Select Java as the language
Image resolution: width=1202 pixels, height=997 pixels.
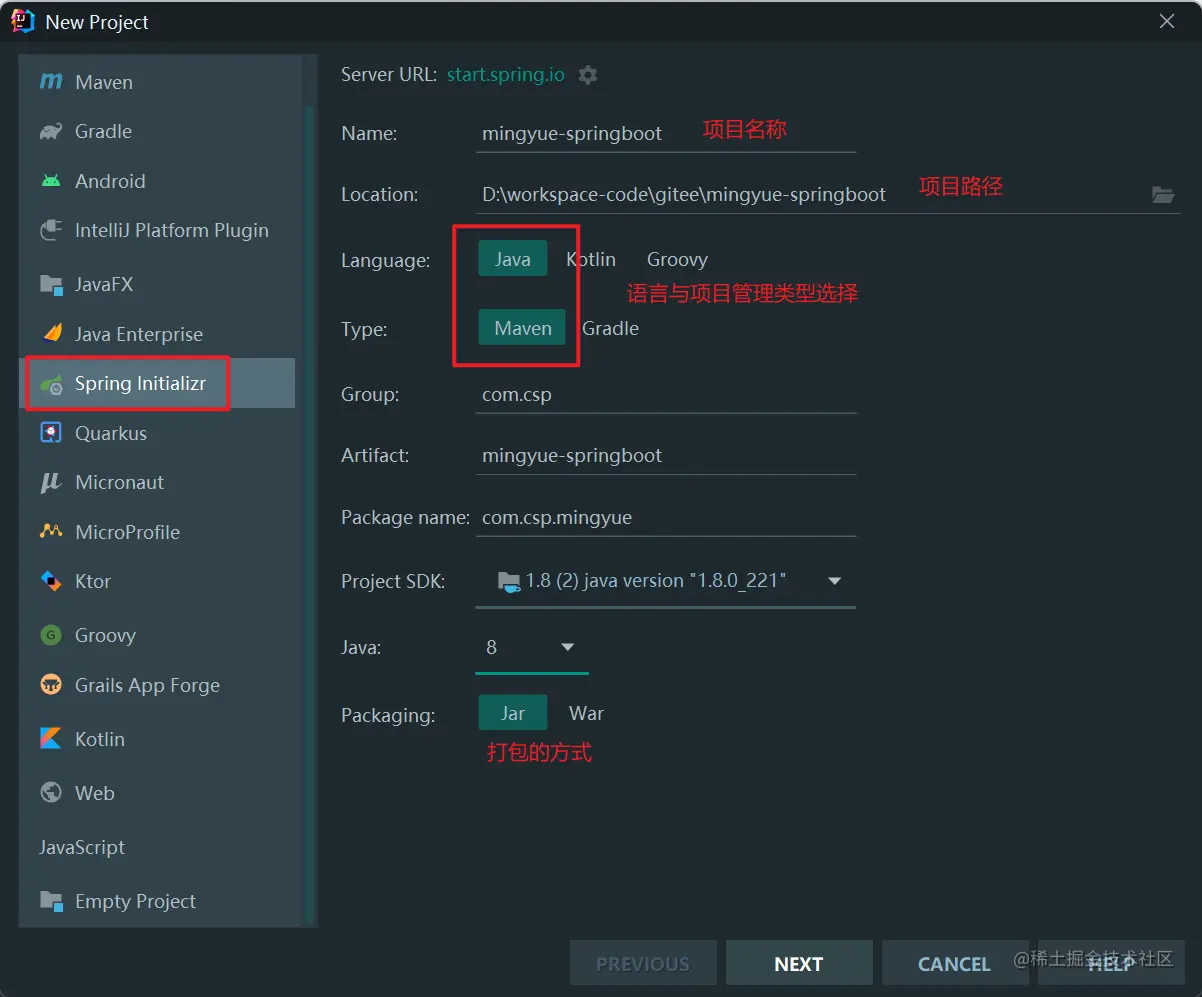513,259
